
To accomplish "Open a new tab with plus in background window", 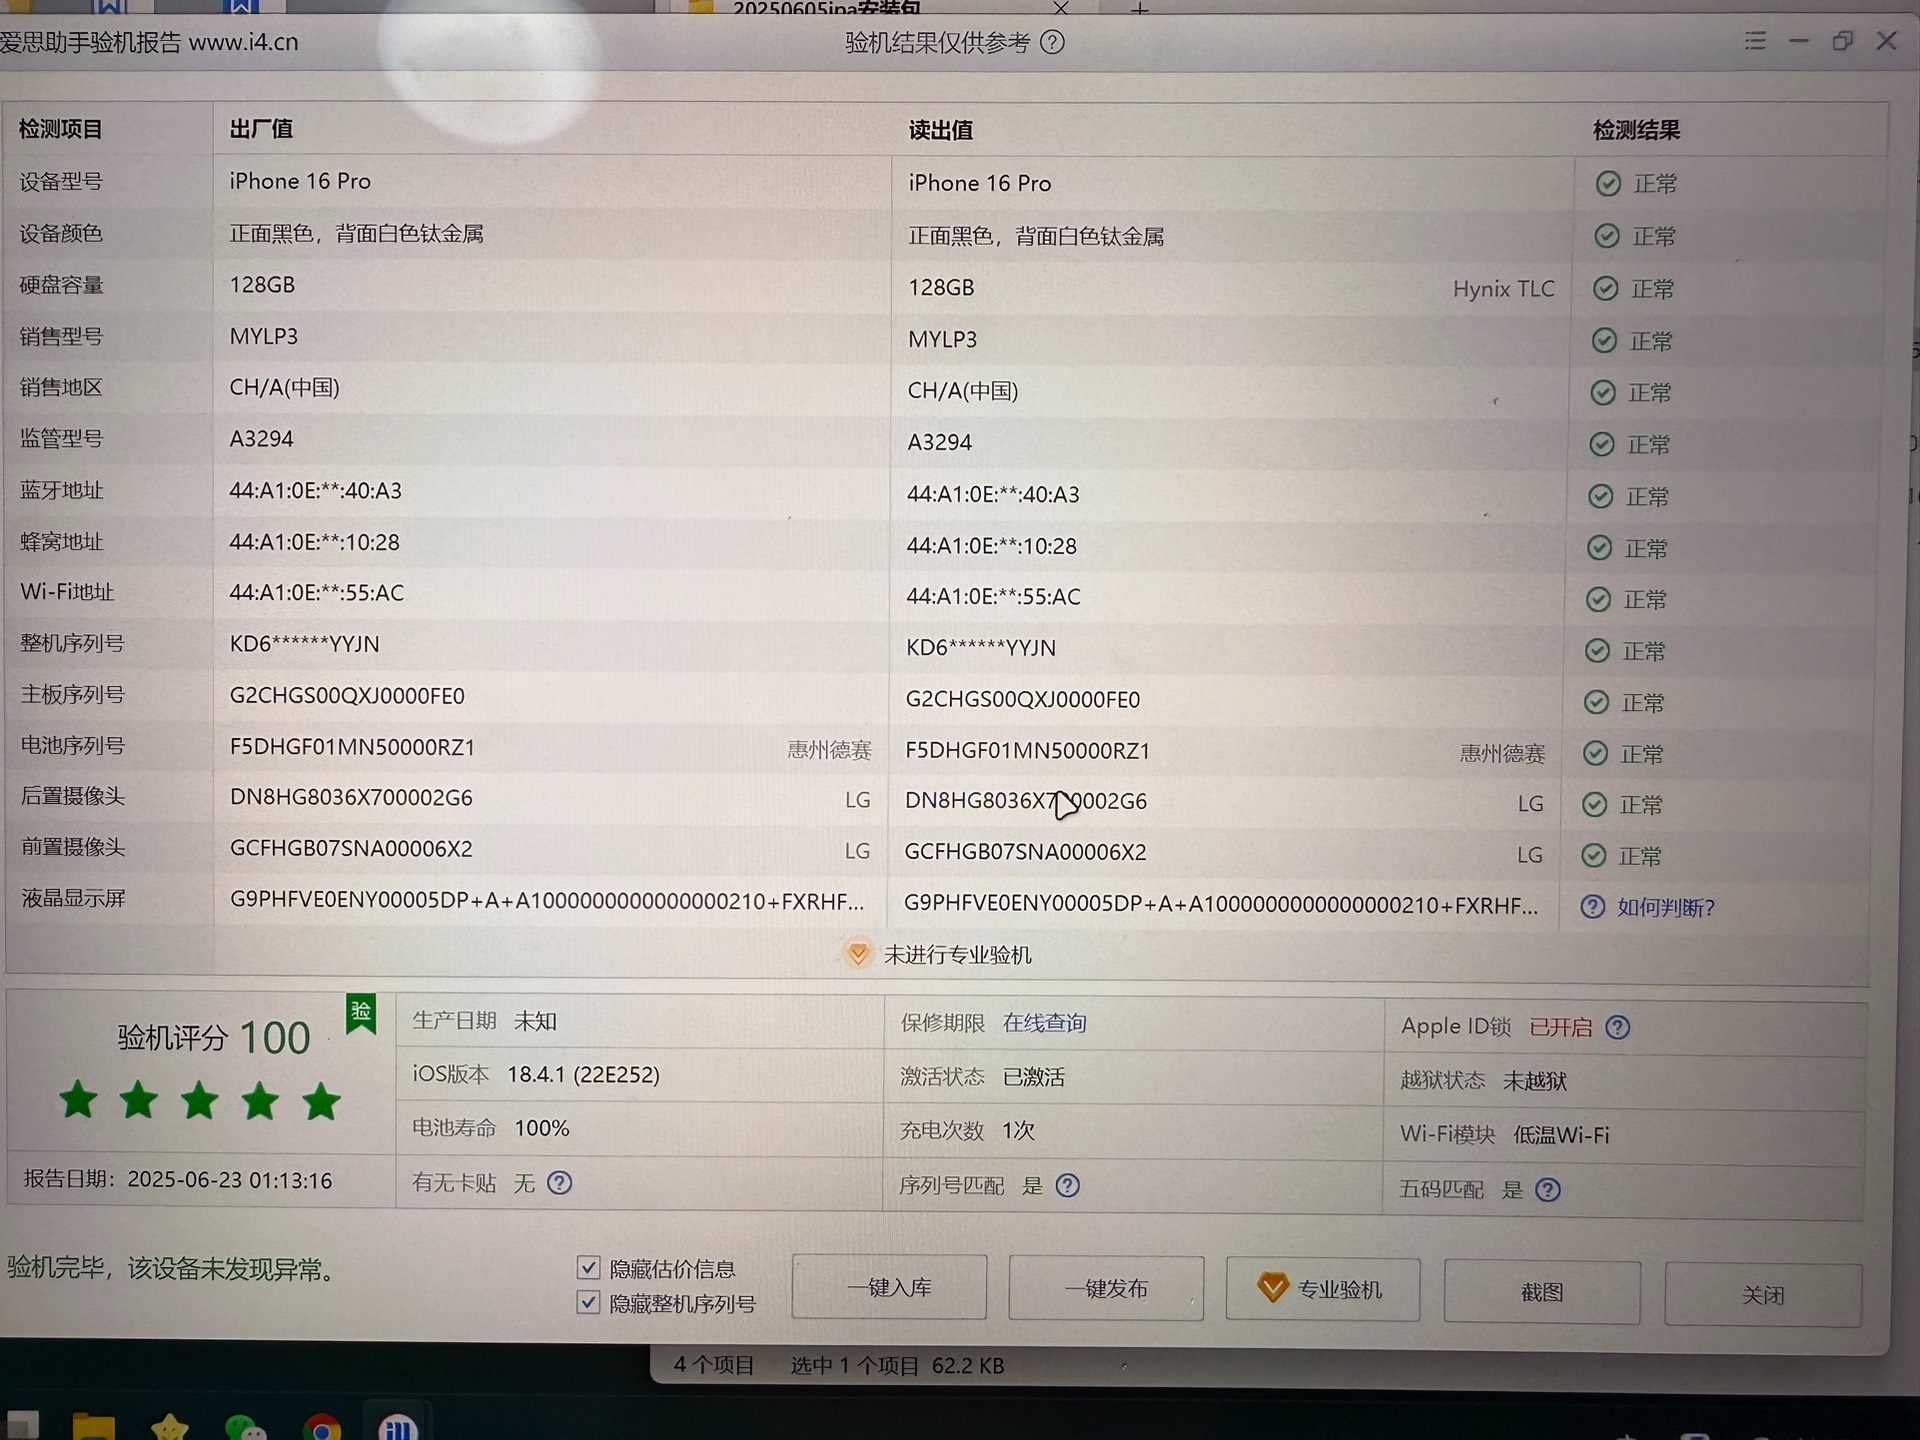I will click(1139, 9).
